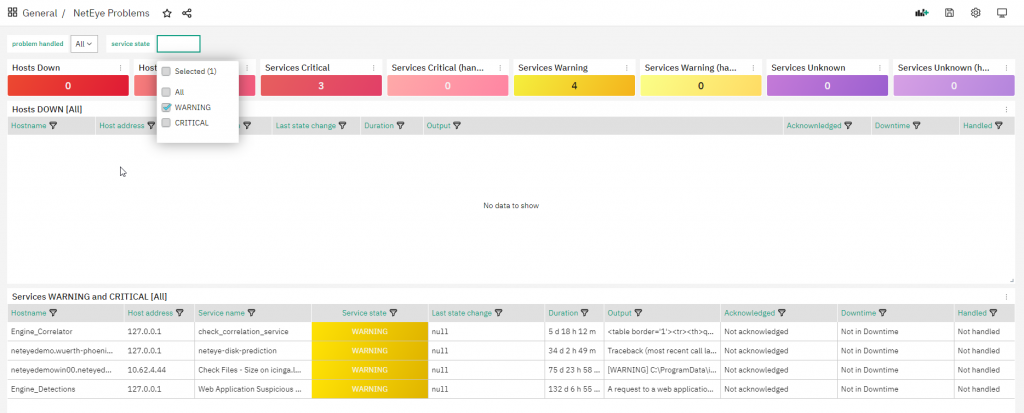Cycle view mode monitor icon
This screenshot has height=413, width=1024.
pyautogui.click(x=1002, y=12)
